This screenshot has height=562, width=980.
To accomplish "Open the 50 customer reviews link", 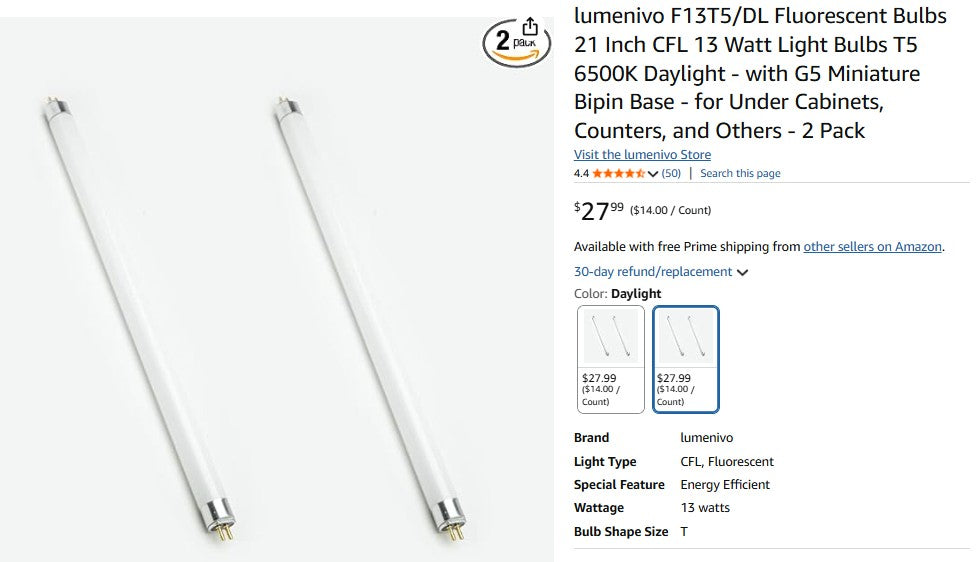I will [671, 173].
